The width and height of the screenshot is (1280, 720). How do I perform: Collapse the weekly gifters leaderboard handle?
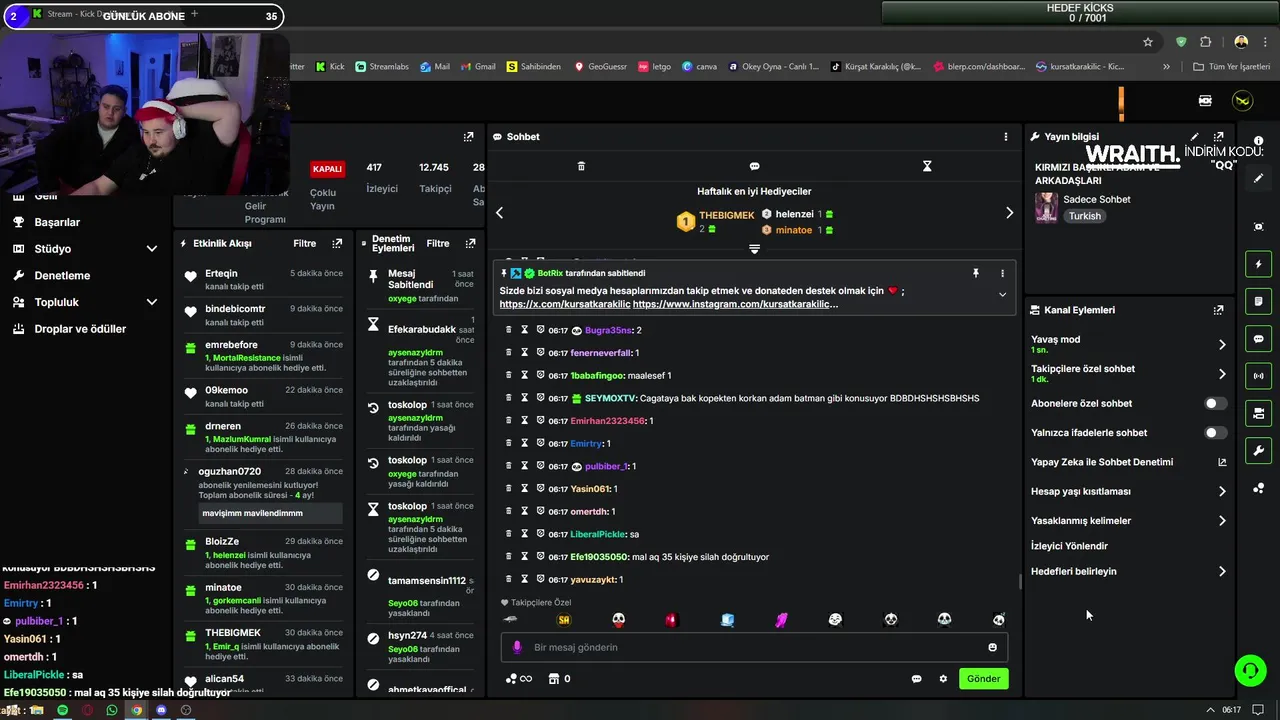click(x=754, y=249)
